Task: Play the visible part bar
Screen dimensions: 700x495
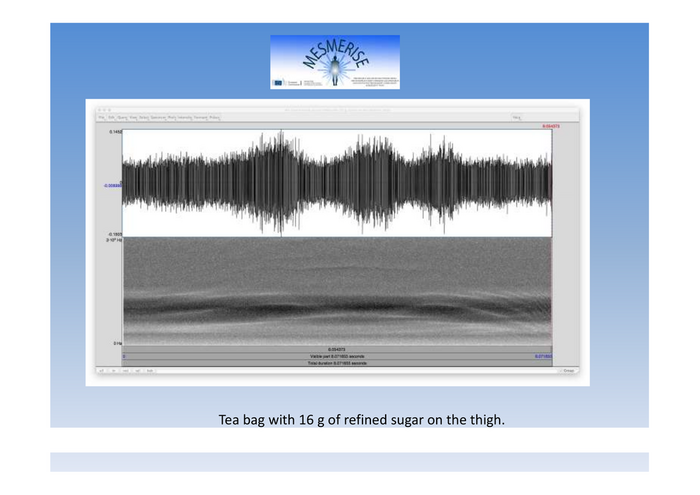Action: click(x=336, y=356)
